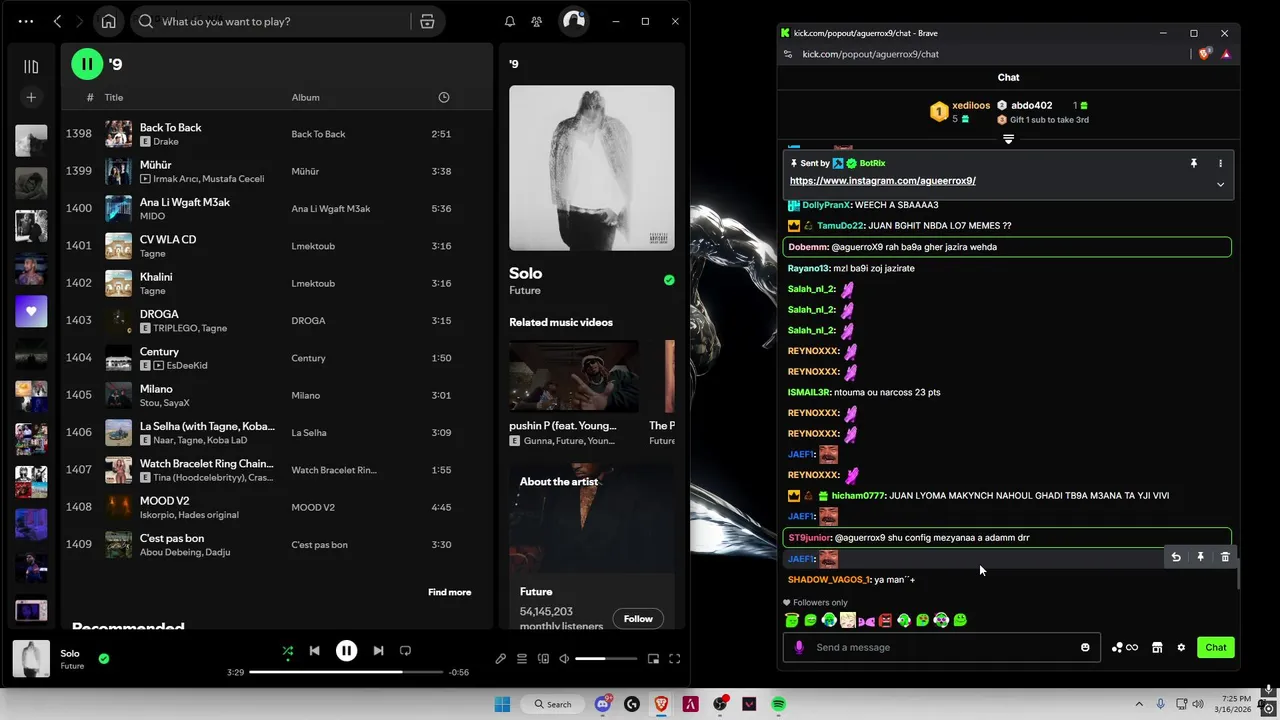Open Spotify play queue icon
This screenshot has width=1280, height=720.
[x=522, y=659]
